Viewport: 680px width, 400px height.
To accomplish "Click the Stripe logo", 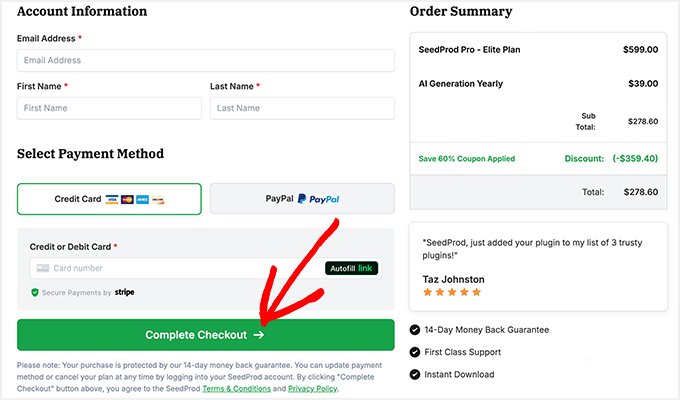I will [x=124, y=293].
